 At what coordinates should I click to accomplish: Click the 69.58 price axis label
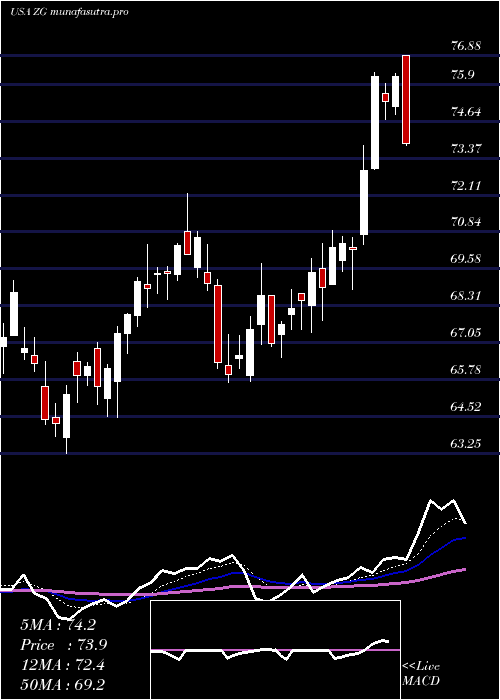[467, 258]
